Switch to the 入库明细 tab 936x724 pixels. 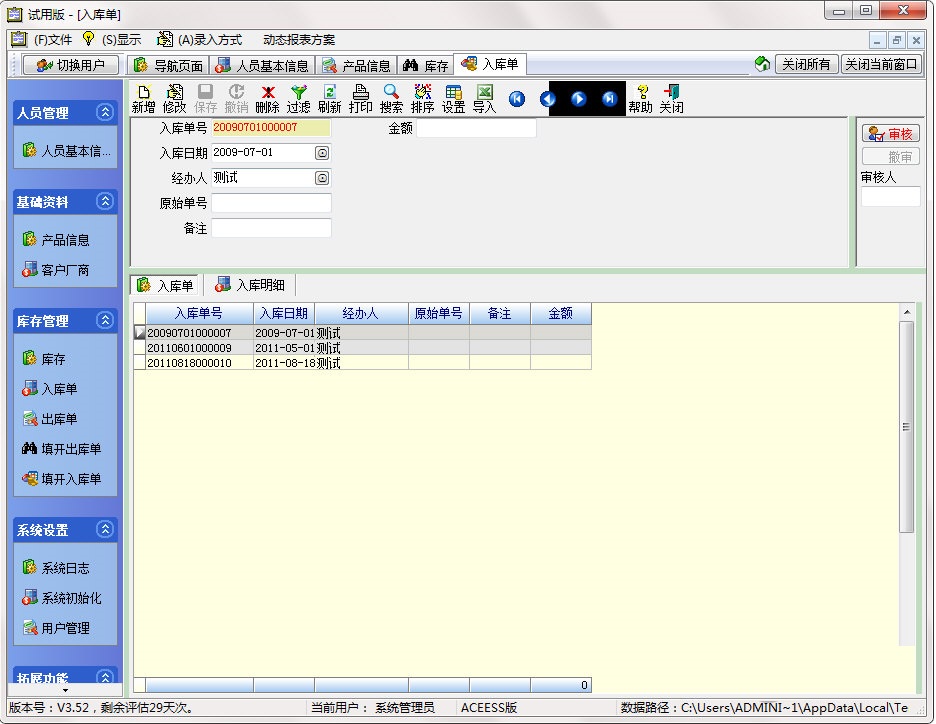[250, 285]
